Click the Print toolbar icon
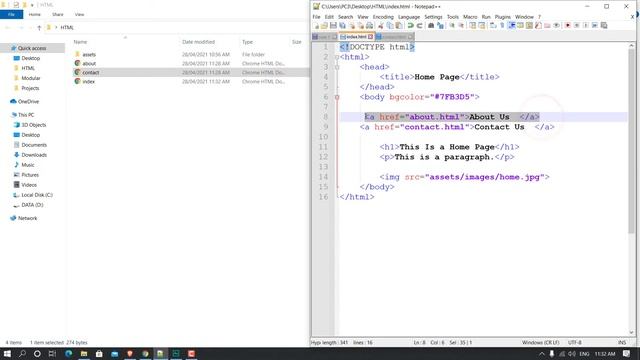The image size is (640, 360). 369,25
